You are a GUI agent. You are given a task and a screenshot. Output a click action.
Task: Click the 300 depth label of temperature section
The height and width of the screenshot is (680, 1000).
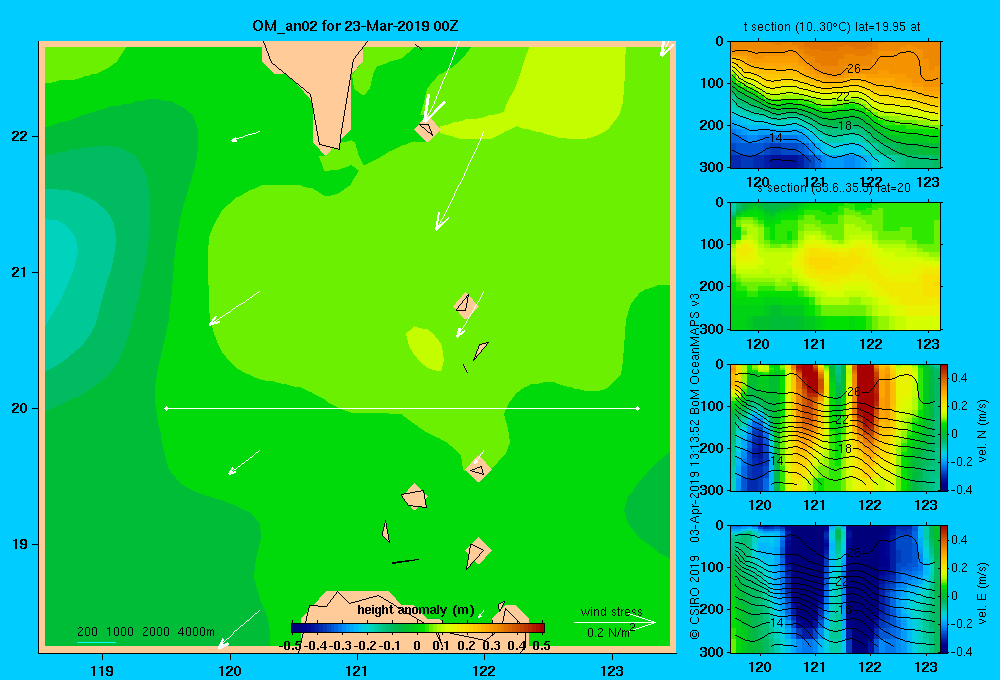(712, 167)
